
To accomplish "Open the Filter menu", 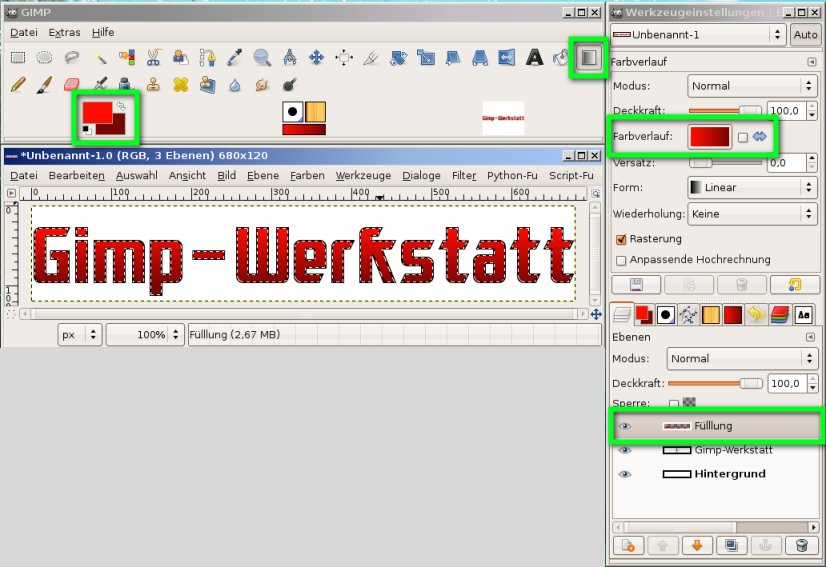I will click(464, 175).
